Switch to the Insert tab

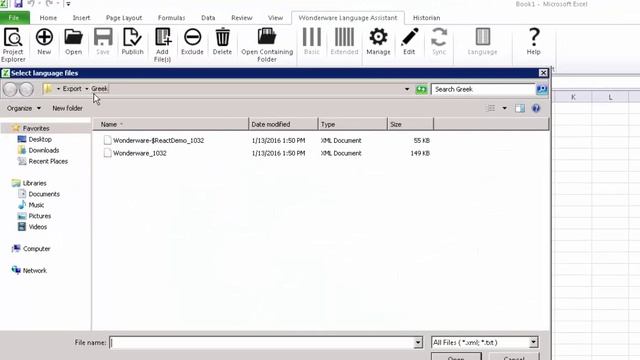coord(81,18)
